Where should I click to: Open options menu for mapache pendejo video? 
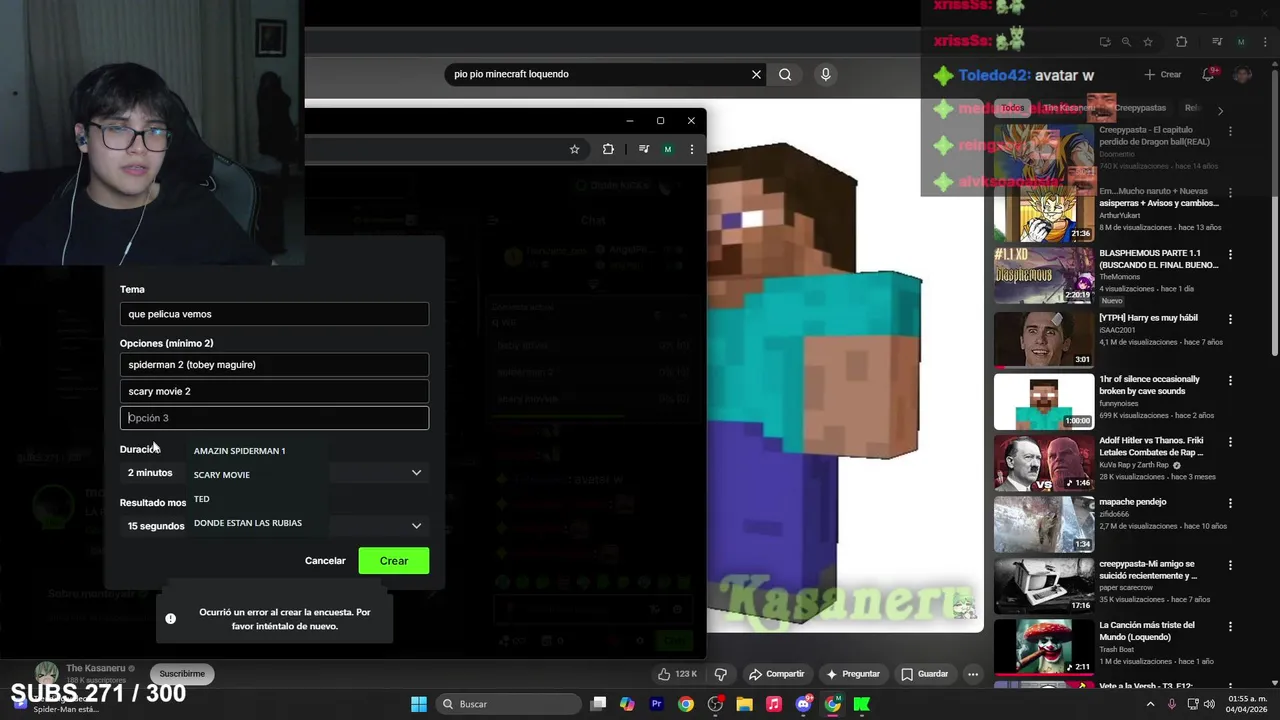[1230, 503]
